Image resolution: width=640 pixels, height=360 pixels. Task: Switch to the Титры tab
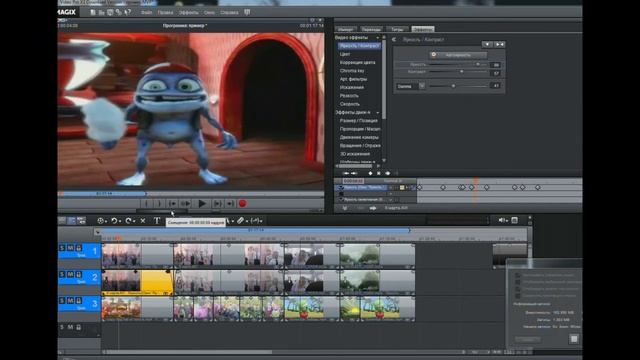397,29
